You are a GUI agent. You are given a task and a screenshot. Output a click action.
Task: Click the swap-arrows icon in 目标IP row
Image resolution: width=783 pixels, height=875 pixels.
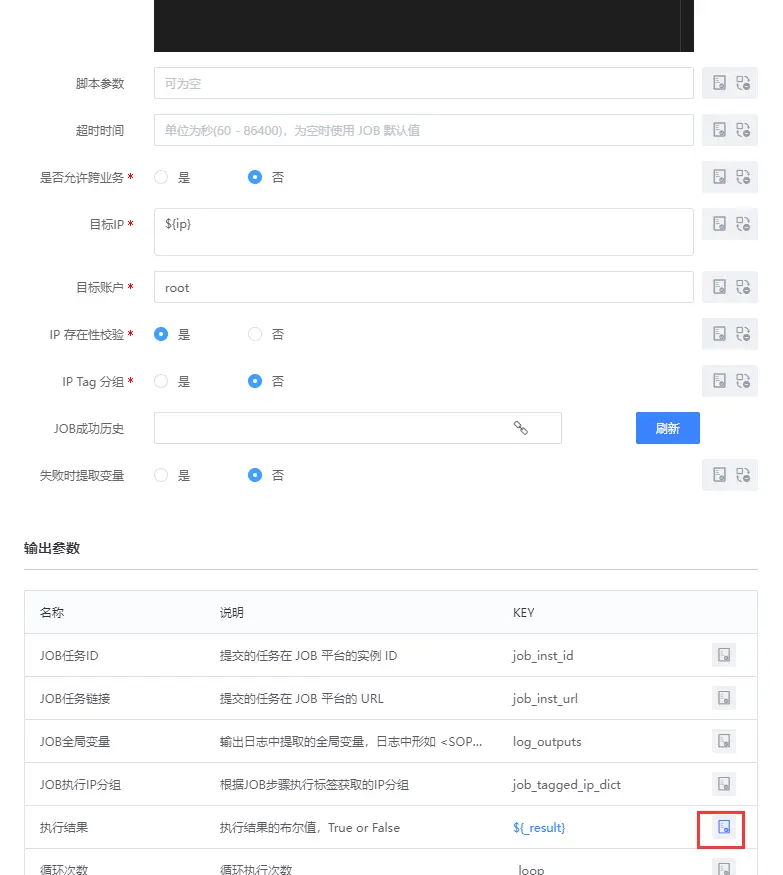[743, 224]
